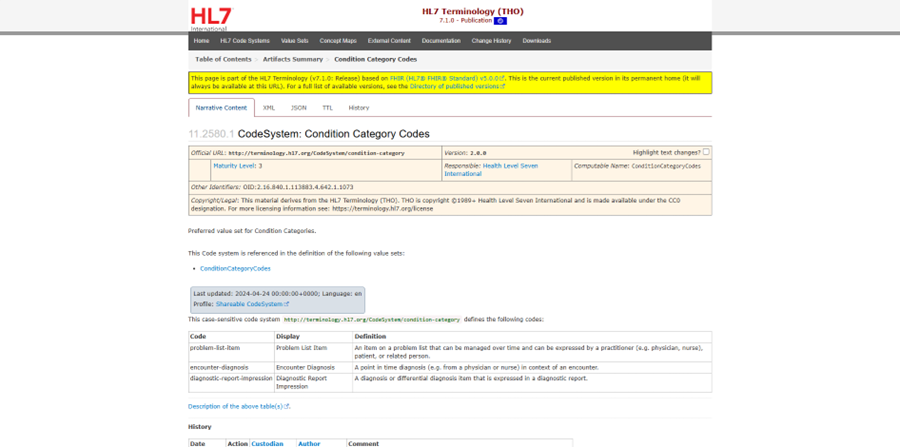Click Condition Category Codes breadcrumb
Viewport: 900px width, 447px height.
[x=375, y=59]
